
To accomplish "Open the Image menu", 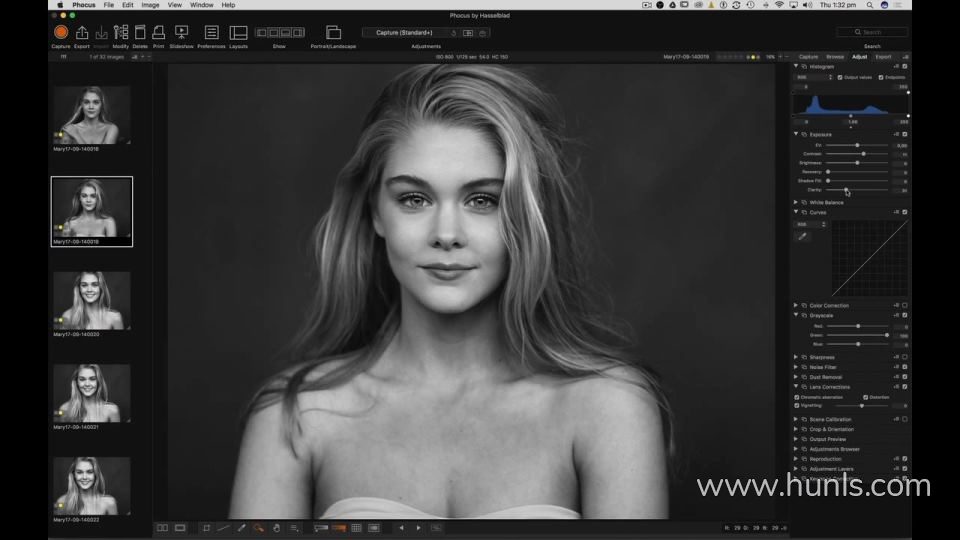I will click(150, 5).
